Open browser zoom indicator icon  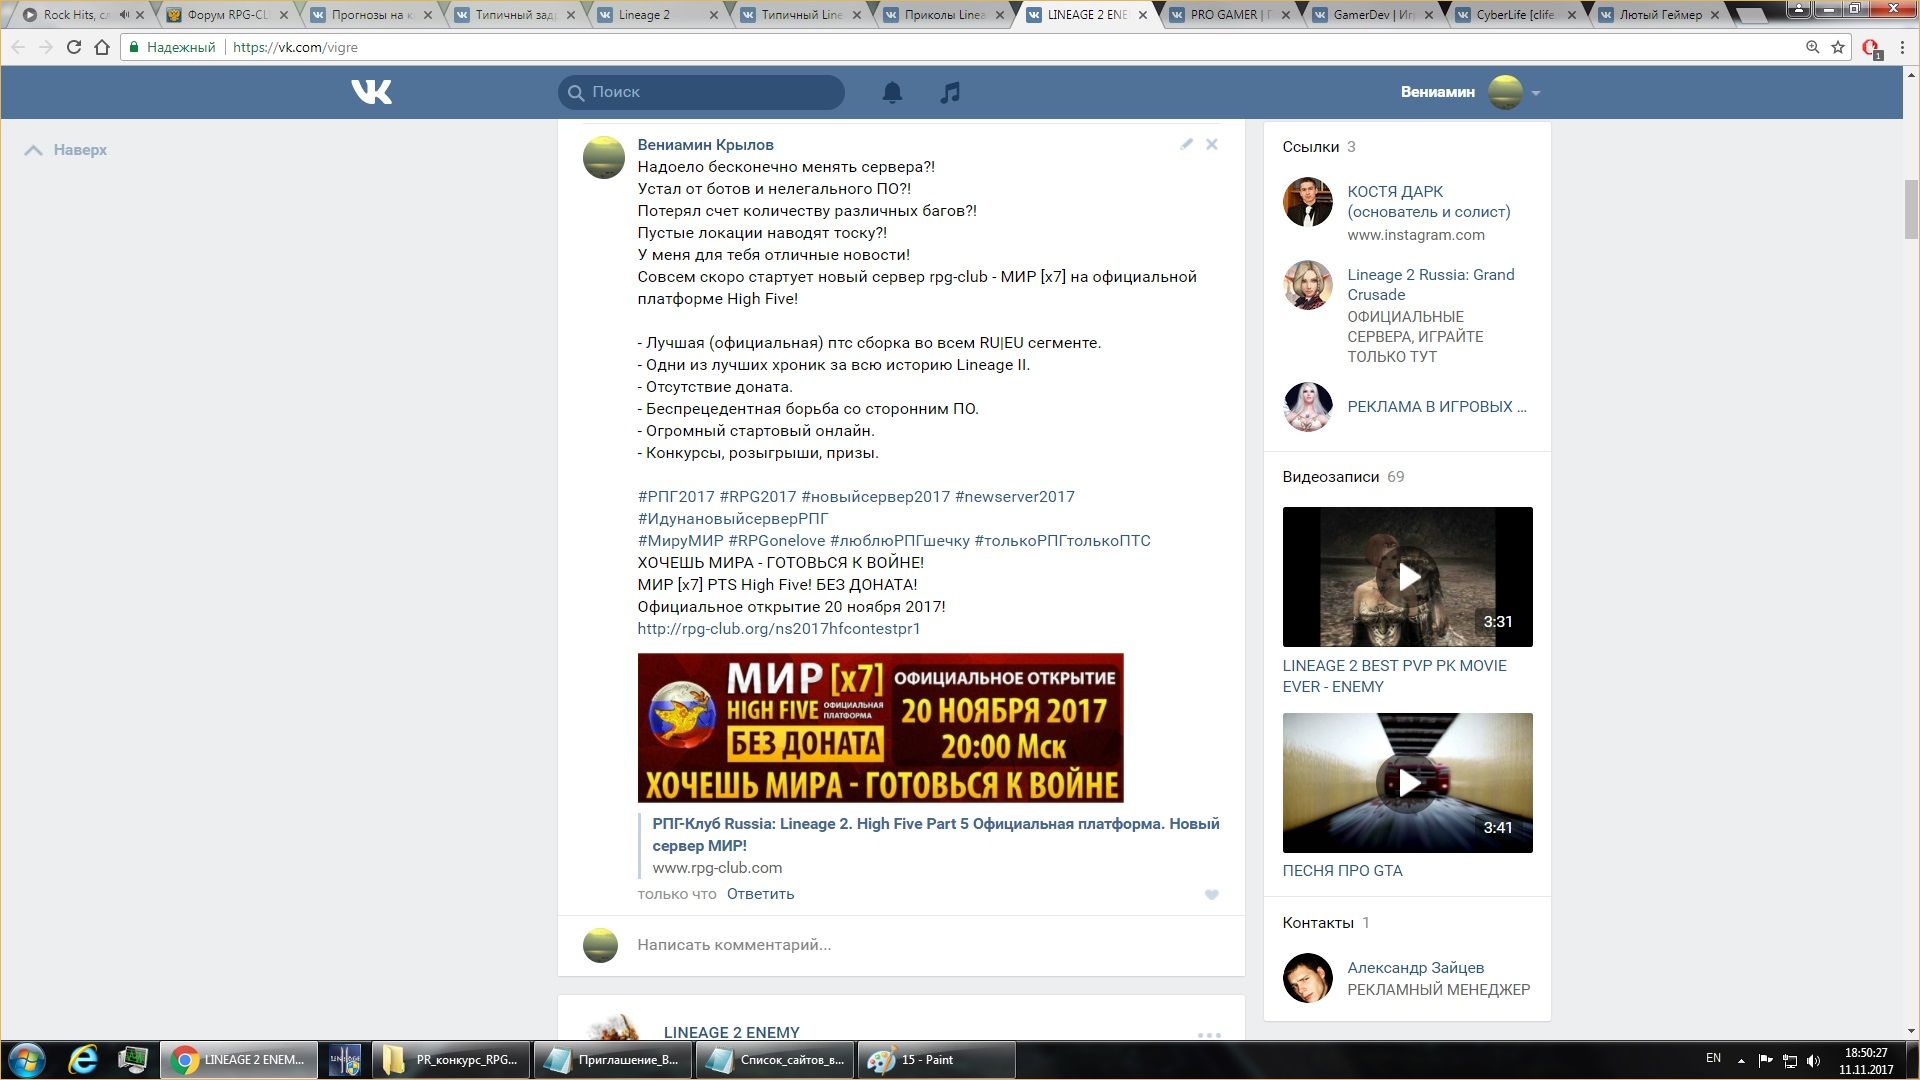[1812, 47]
